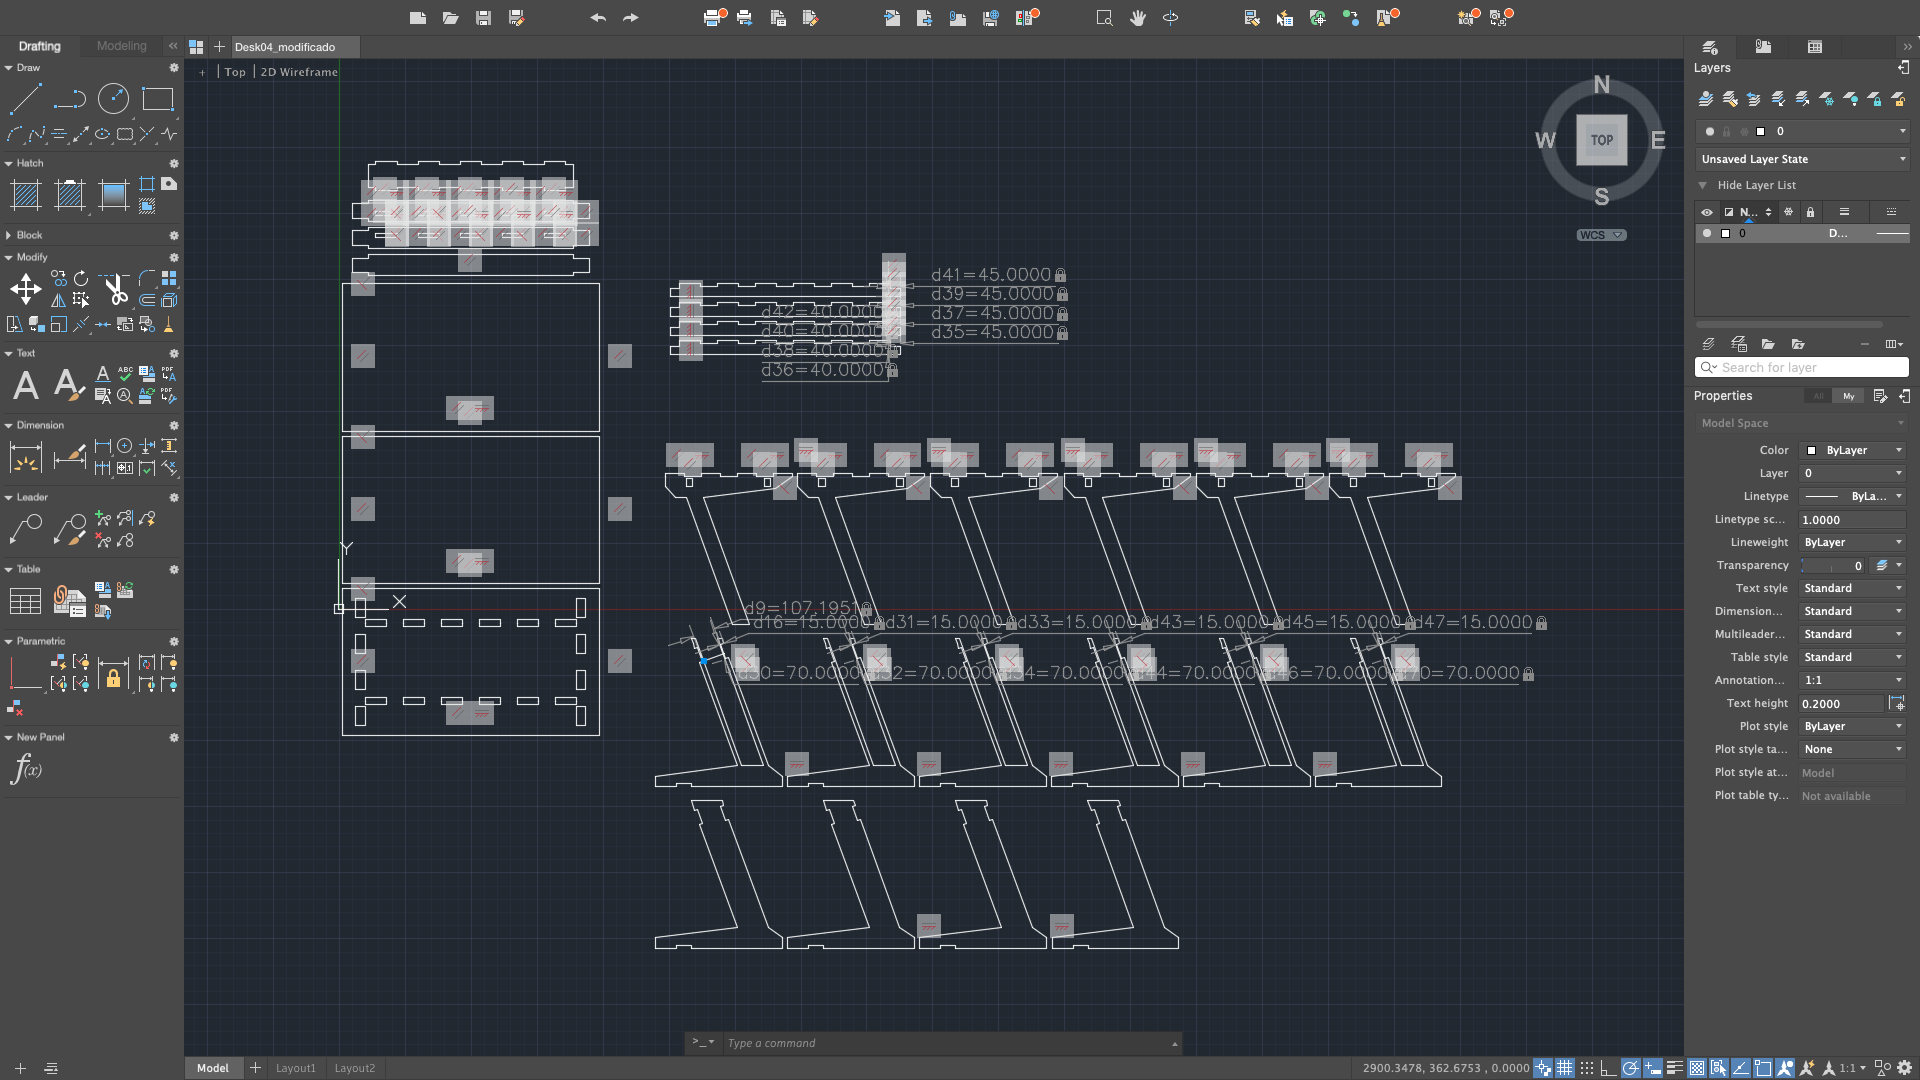Open the Parameters Manager f(x) icon
This screenshot has height=1080, width=1920.
(26, 770)
